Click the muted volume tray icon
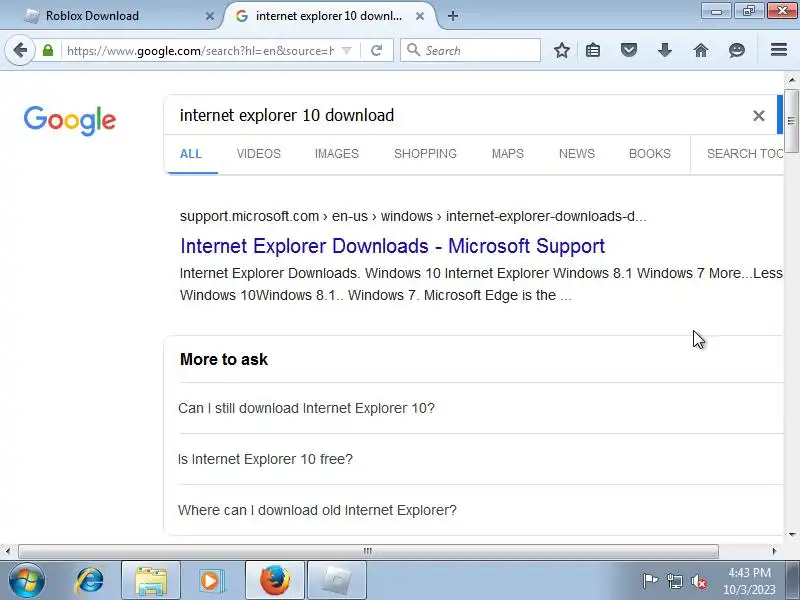This screenshot has height=600, width=800. pyautogui.click(x=698, y=581)
